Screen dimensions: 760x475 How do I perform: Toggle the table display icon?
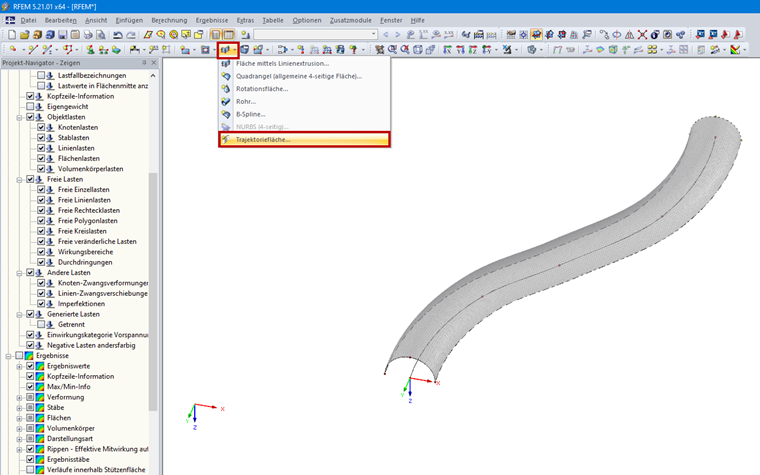click(x=228, y=34)
